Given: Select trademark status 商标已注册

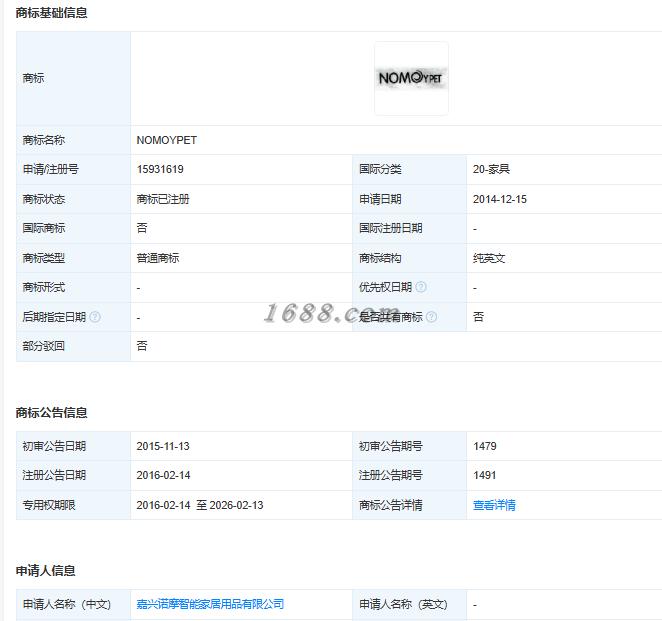Looking at the screenshot, I should point(163,199).
